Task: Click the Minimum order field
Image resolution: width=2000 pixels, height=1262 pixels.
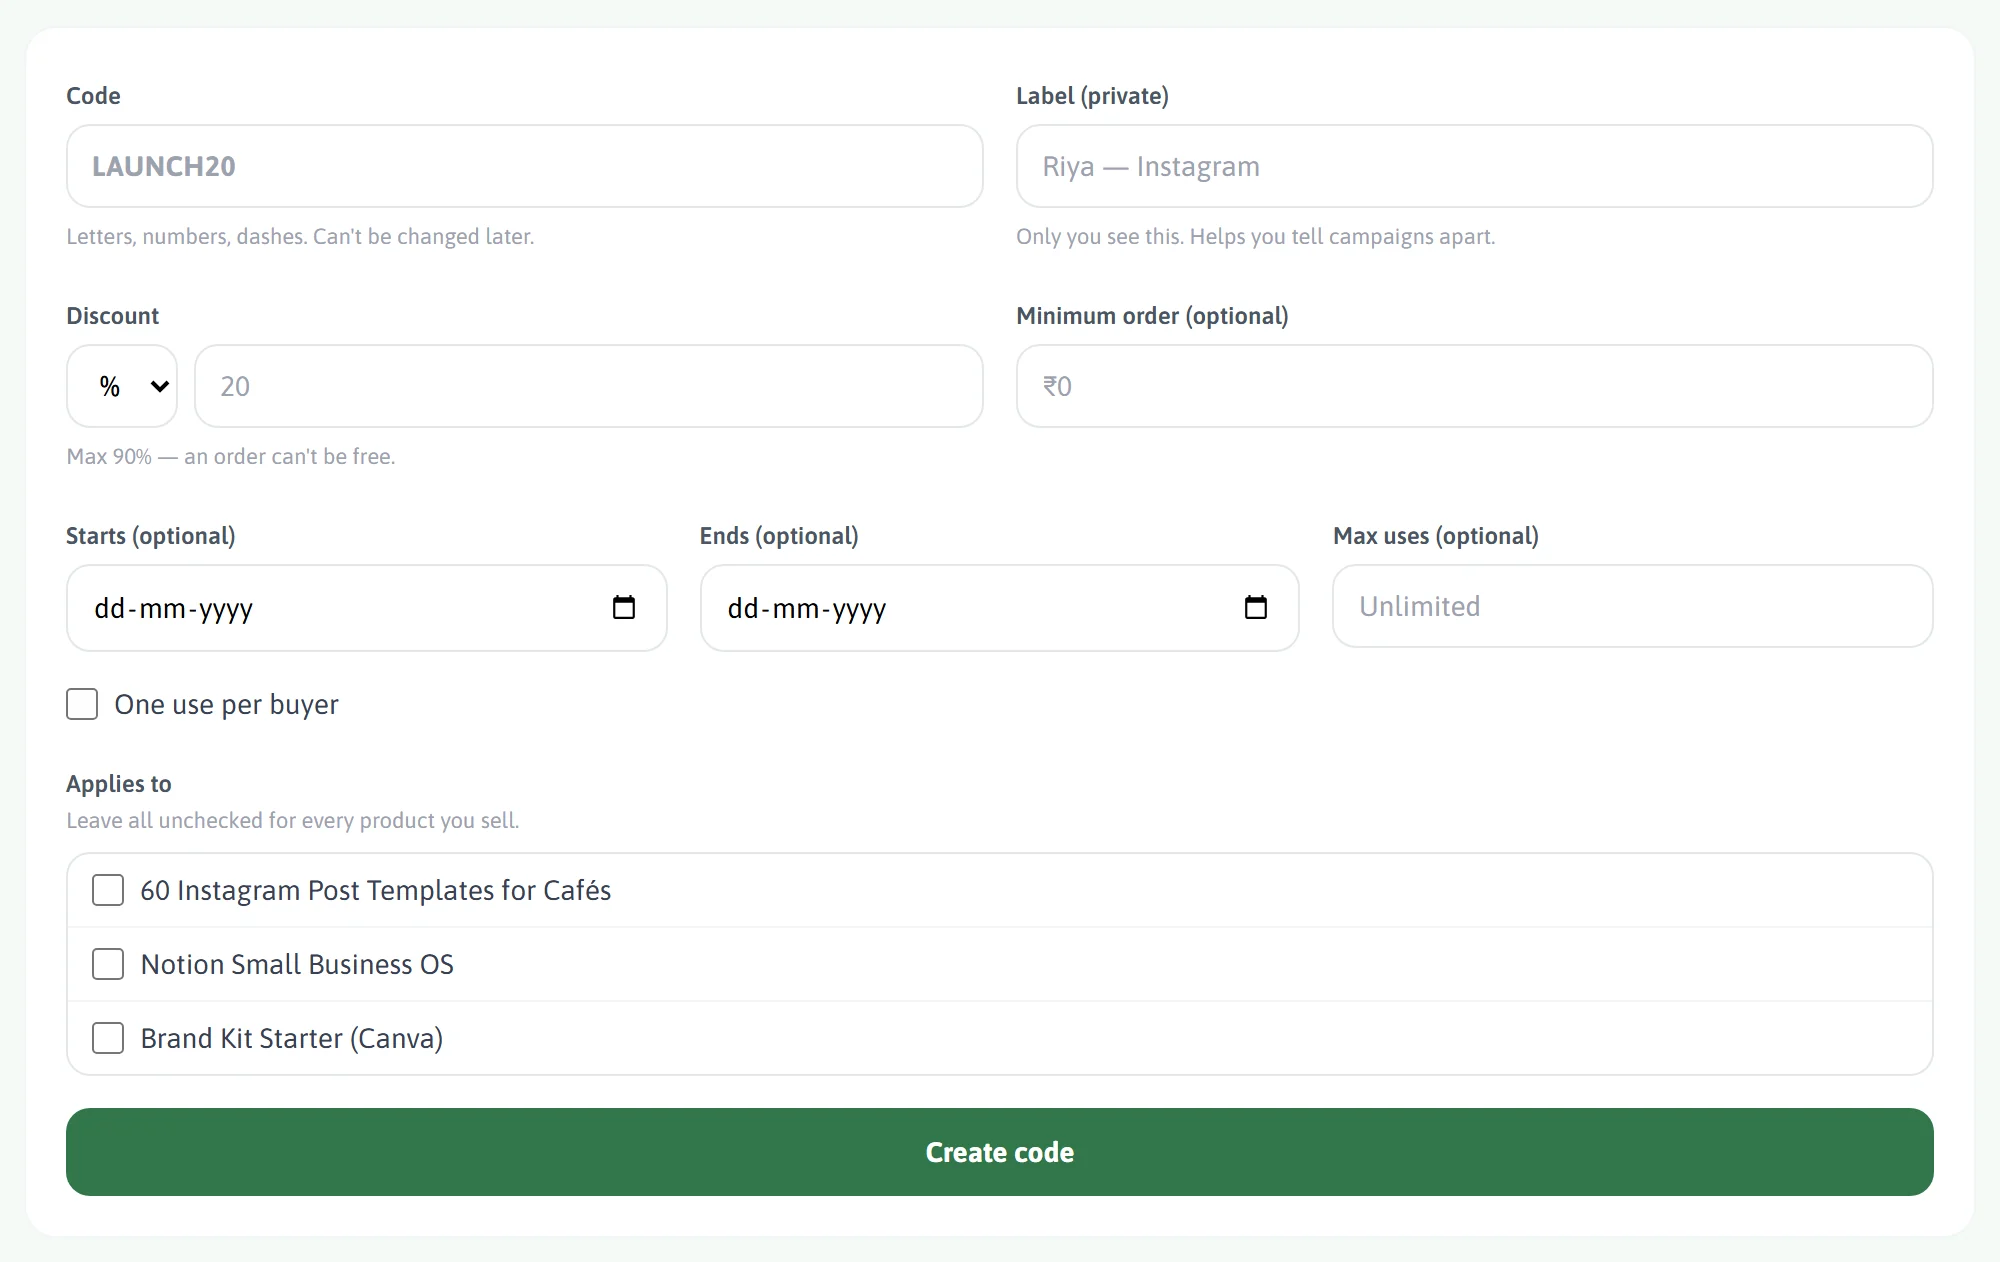Action: (1475, 386)
